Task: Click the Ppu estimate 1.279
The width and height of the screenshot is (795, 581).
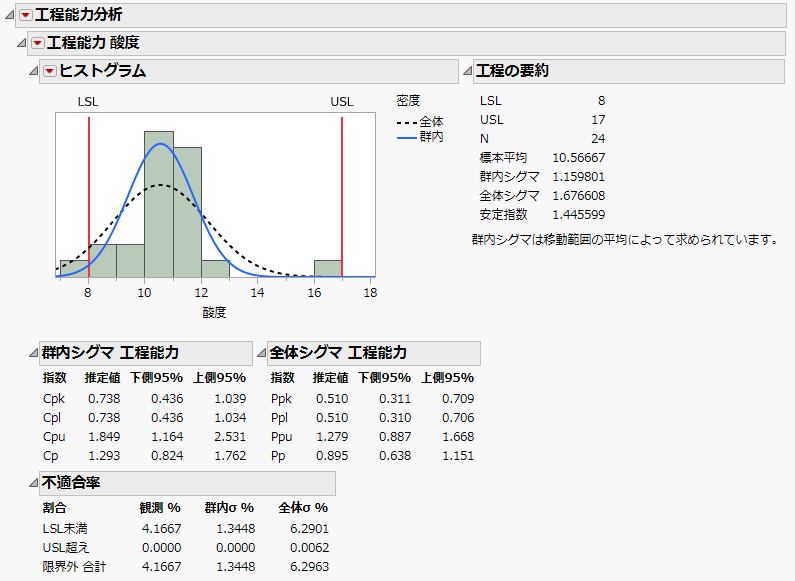Action: point(332,437)
